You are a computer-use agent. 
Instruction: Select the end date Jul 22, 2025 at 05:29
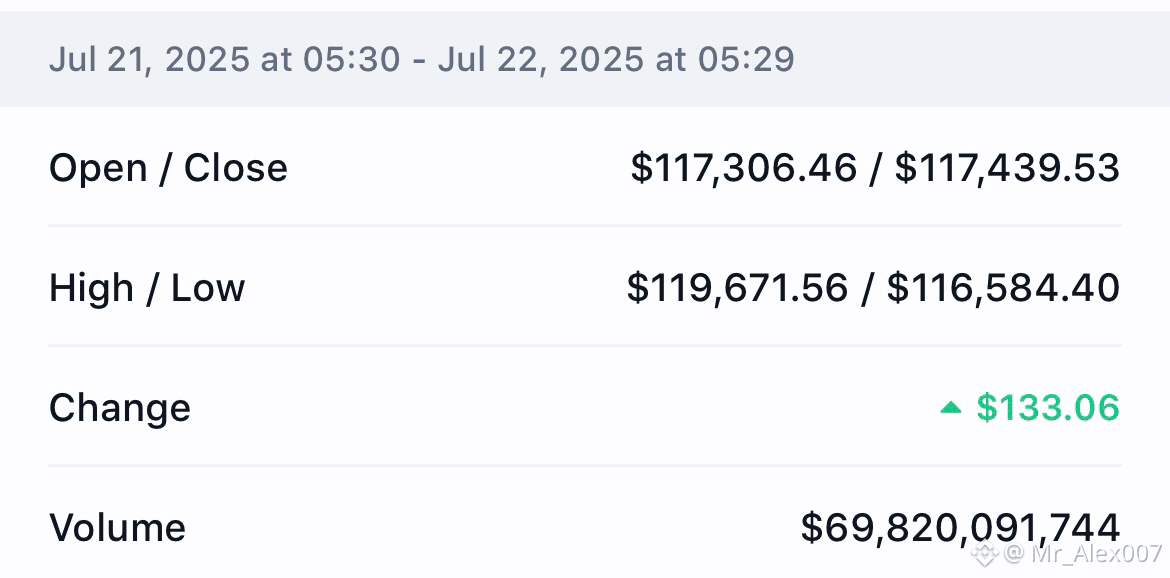[616, 59]
